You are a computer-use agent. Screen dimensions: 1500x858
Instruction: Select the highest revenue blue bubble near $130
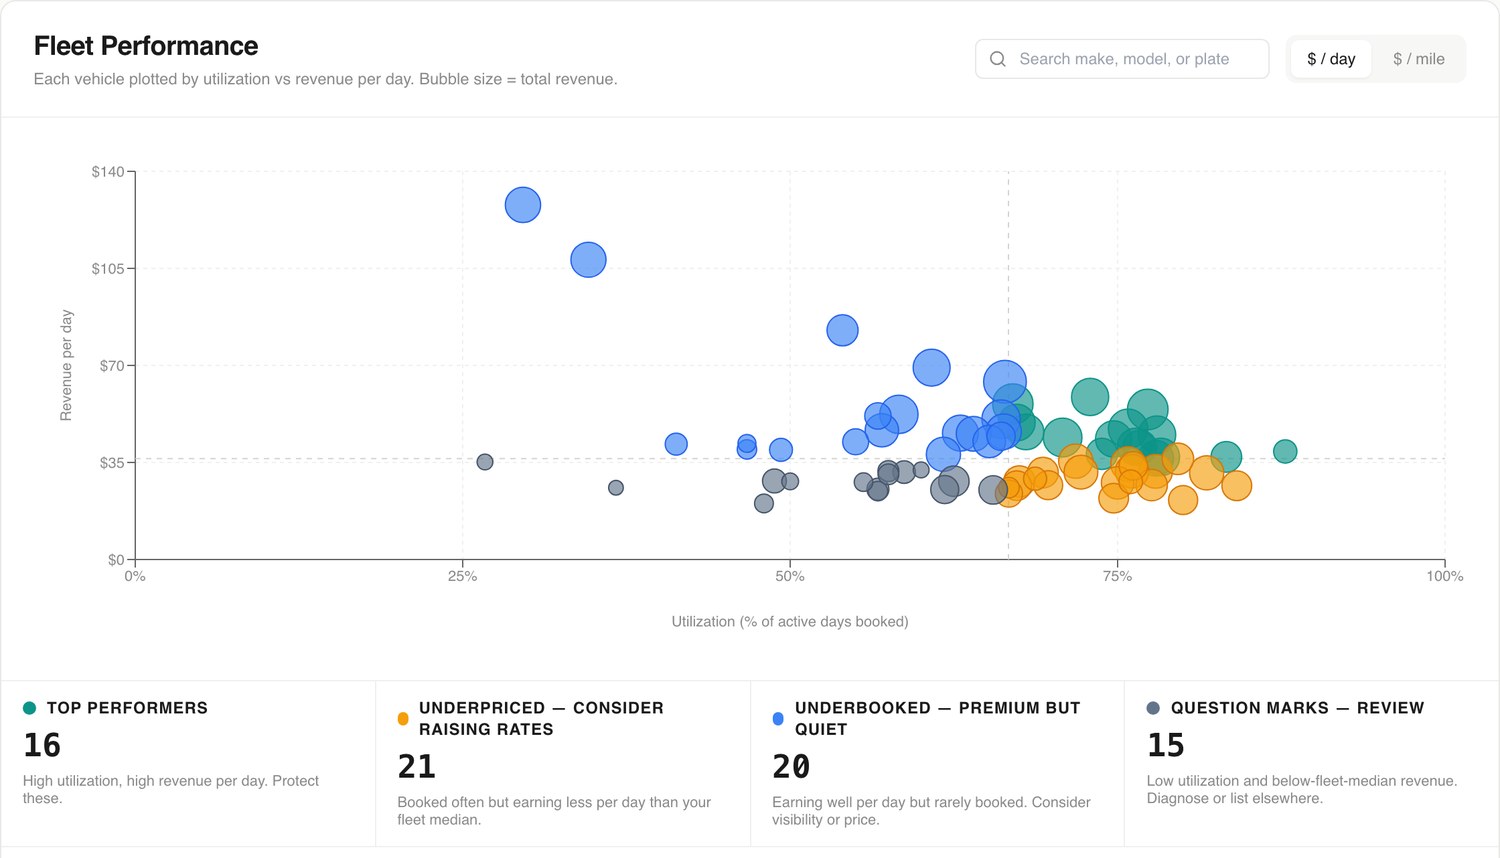coord(523,205)
